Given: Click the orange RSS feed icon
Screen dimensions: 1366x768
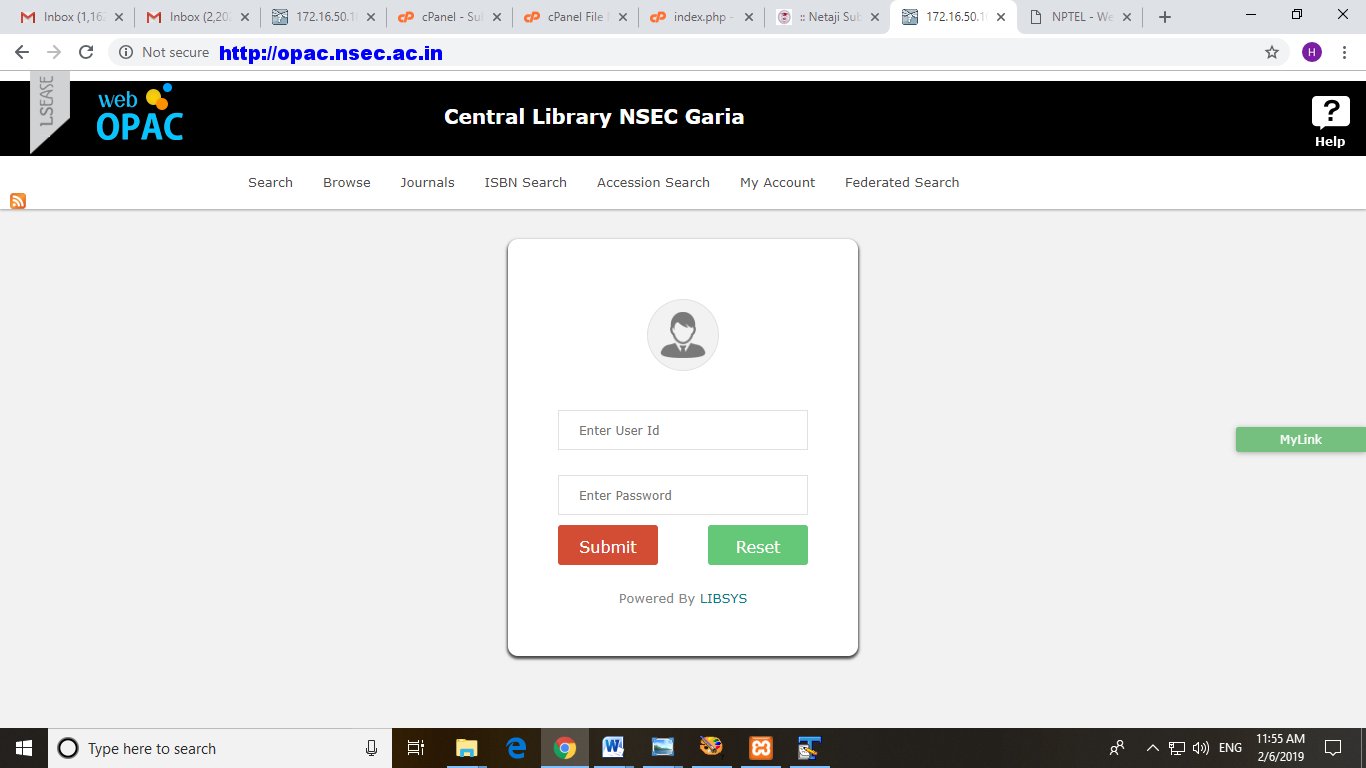Looking at the screenshot, I should [x=18, y=201].
